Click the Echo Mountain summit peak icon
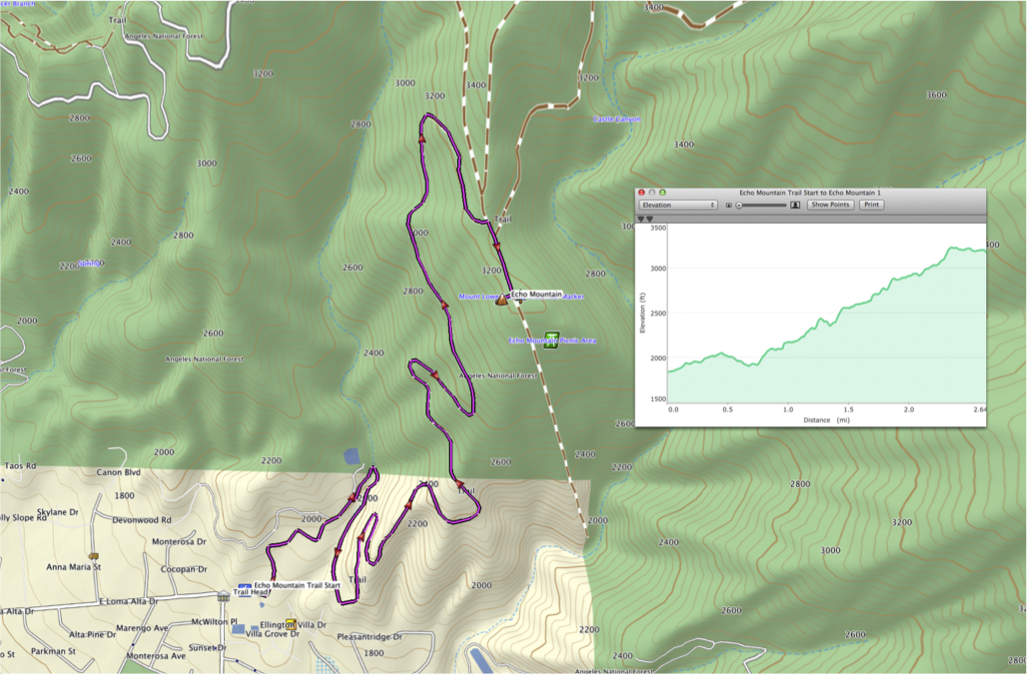The height and width of the screenshot is (674, 1027). point(501,299)
